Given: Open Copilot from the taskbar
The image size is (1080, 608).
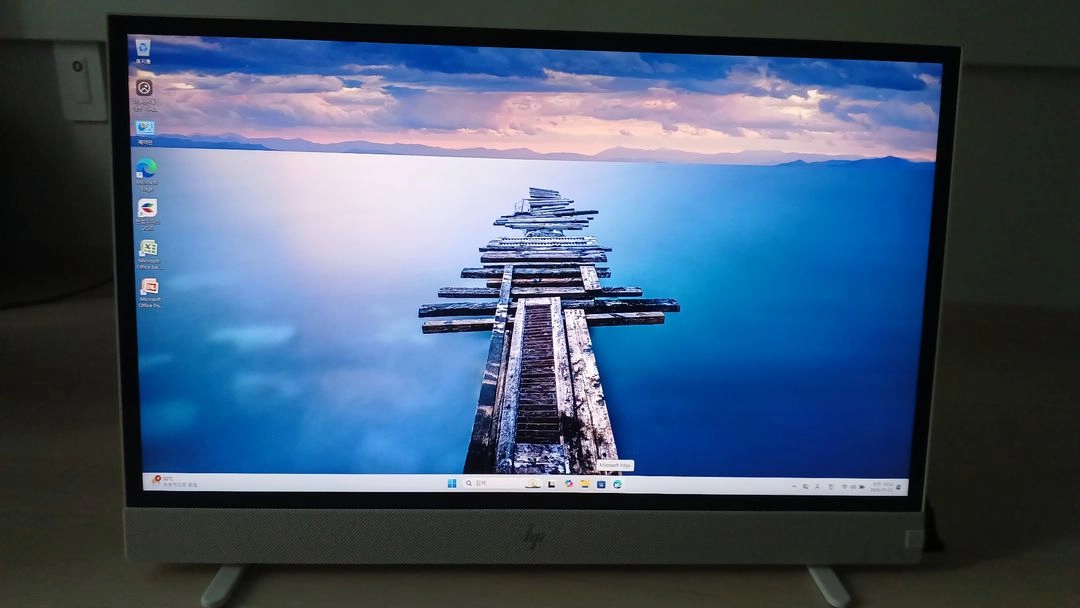Looking at the screenshot, I should [x=568, y=484].
